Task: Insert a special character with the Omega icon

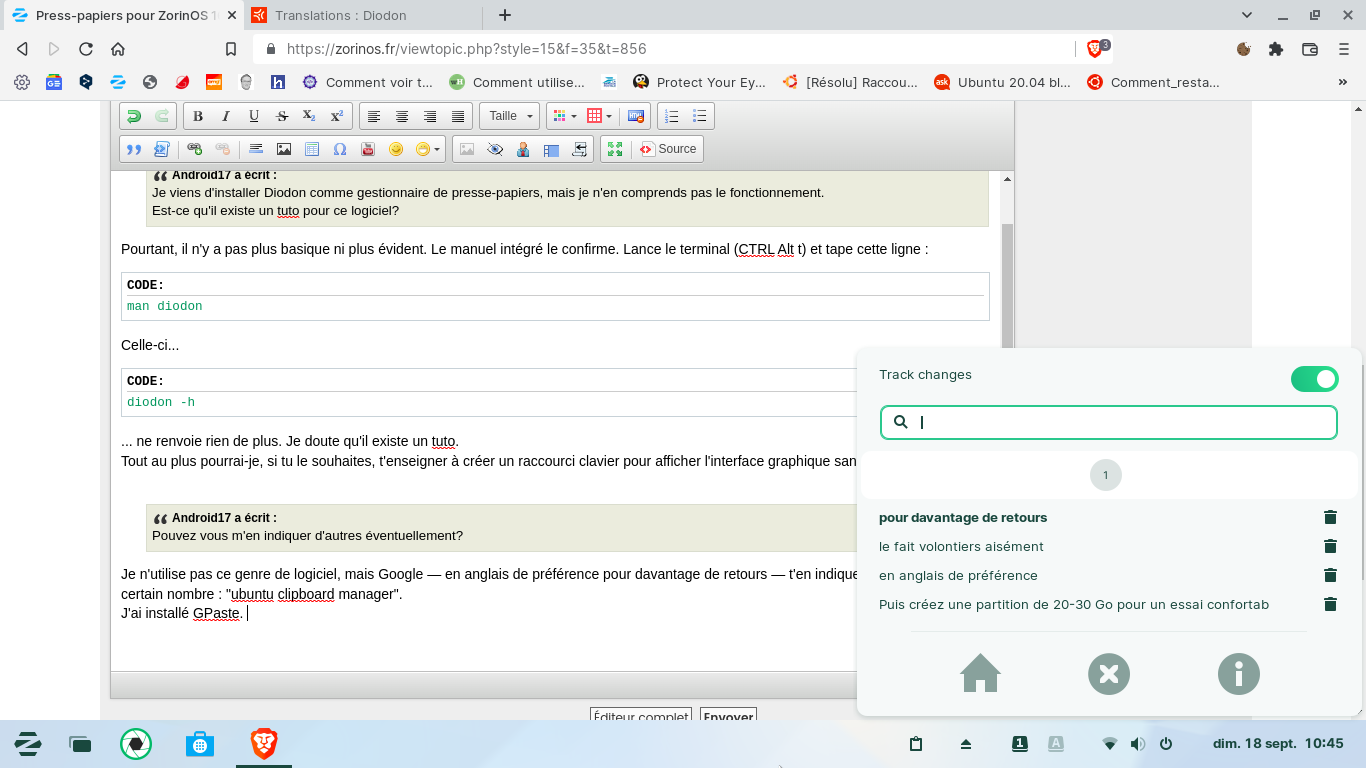Action: [340, 149]
